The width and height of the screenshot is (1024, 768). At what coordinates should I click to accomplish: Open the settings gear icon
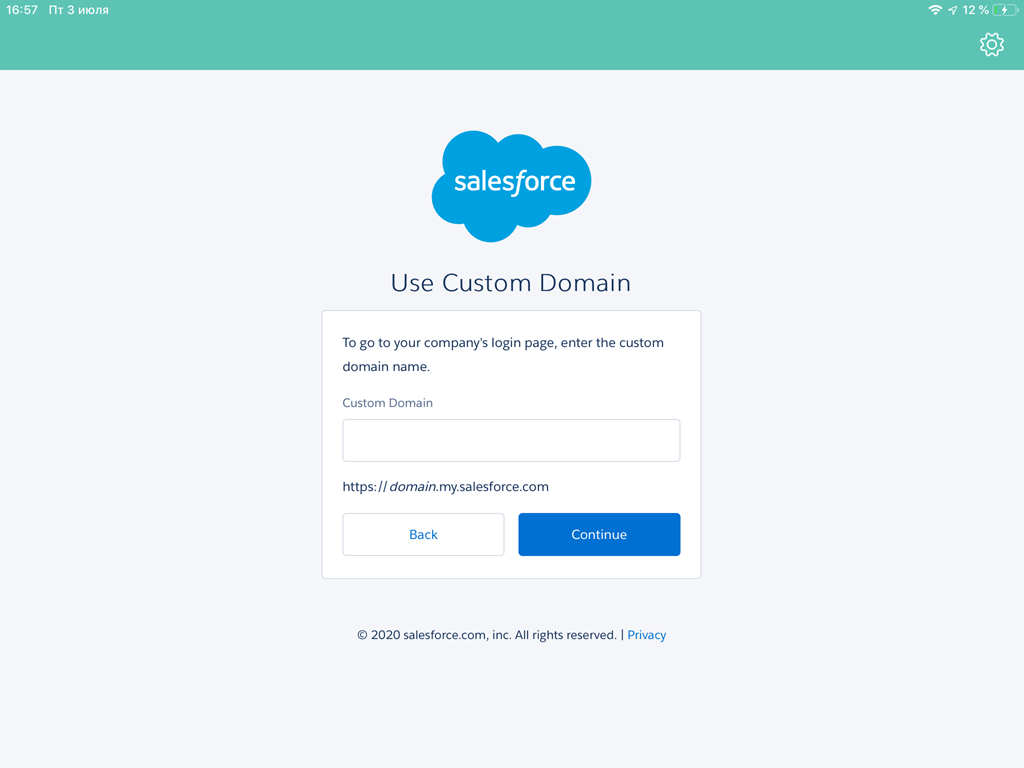click(991, 44)
